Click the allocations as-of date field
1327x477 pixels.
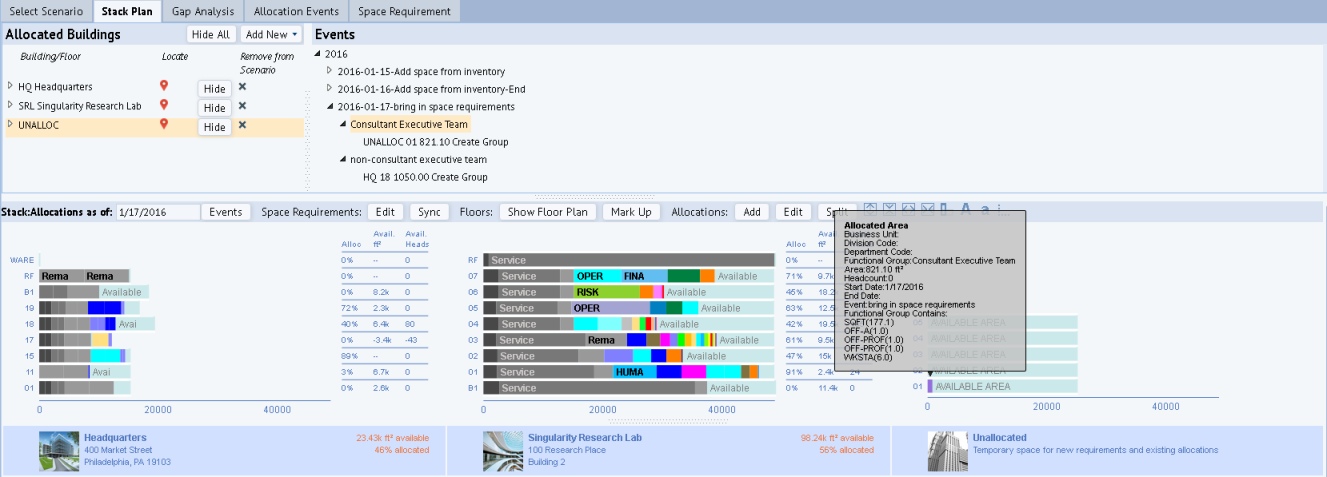tap(157, 212)
